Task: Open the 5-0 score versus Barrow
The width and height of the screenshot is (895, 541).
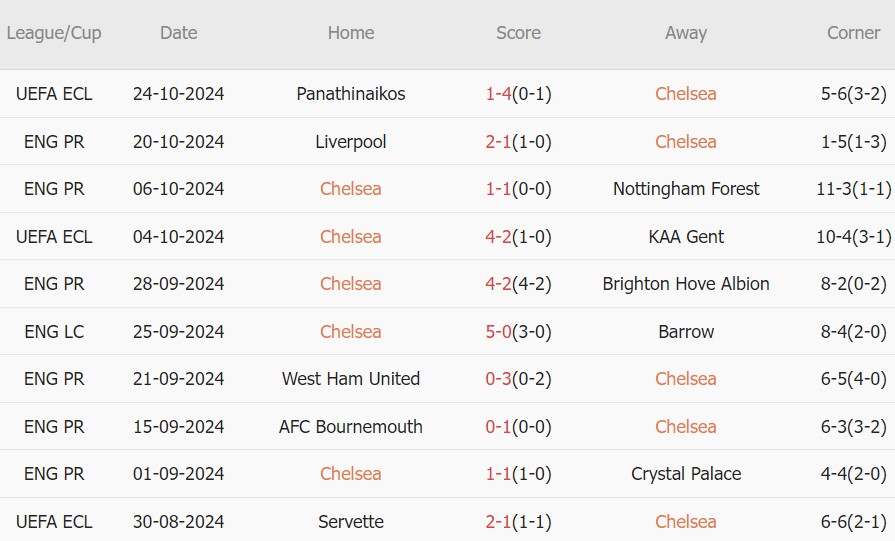Action: tap(499, 332)
